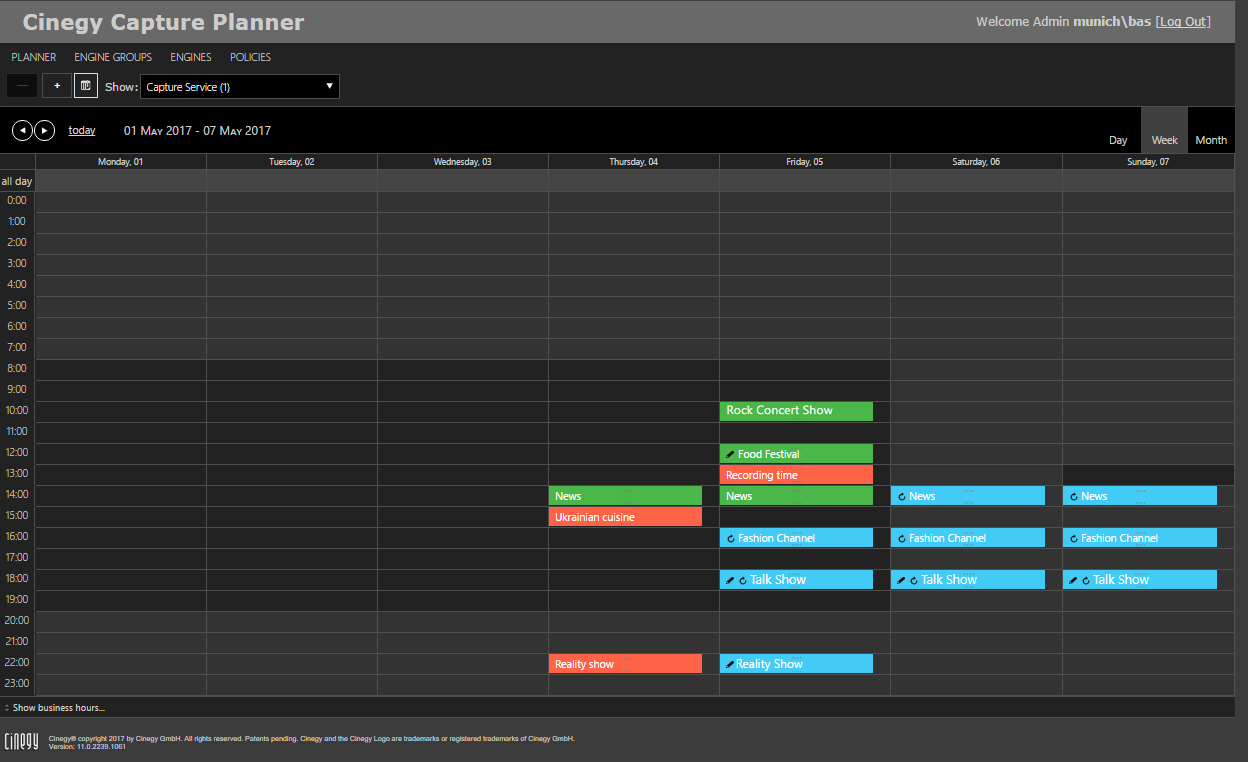This screenshot has height=762, width=1248.
Task: Select the Saturday Talk Show event
Action: point(968,580)
